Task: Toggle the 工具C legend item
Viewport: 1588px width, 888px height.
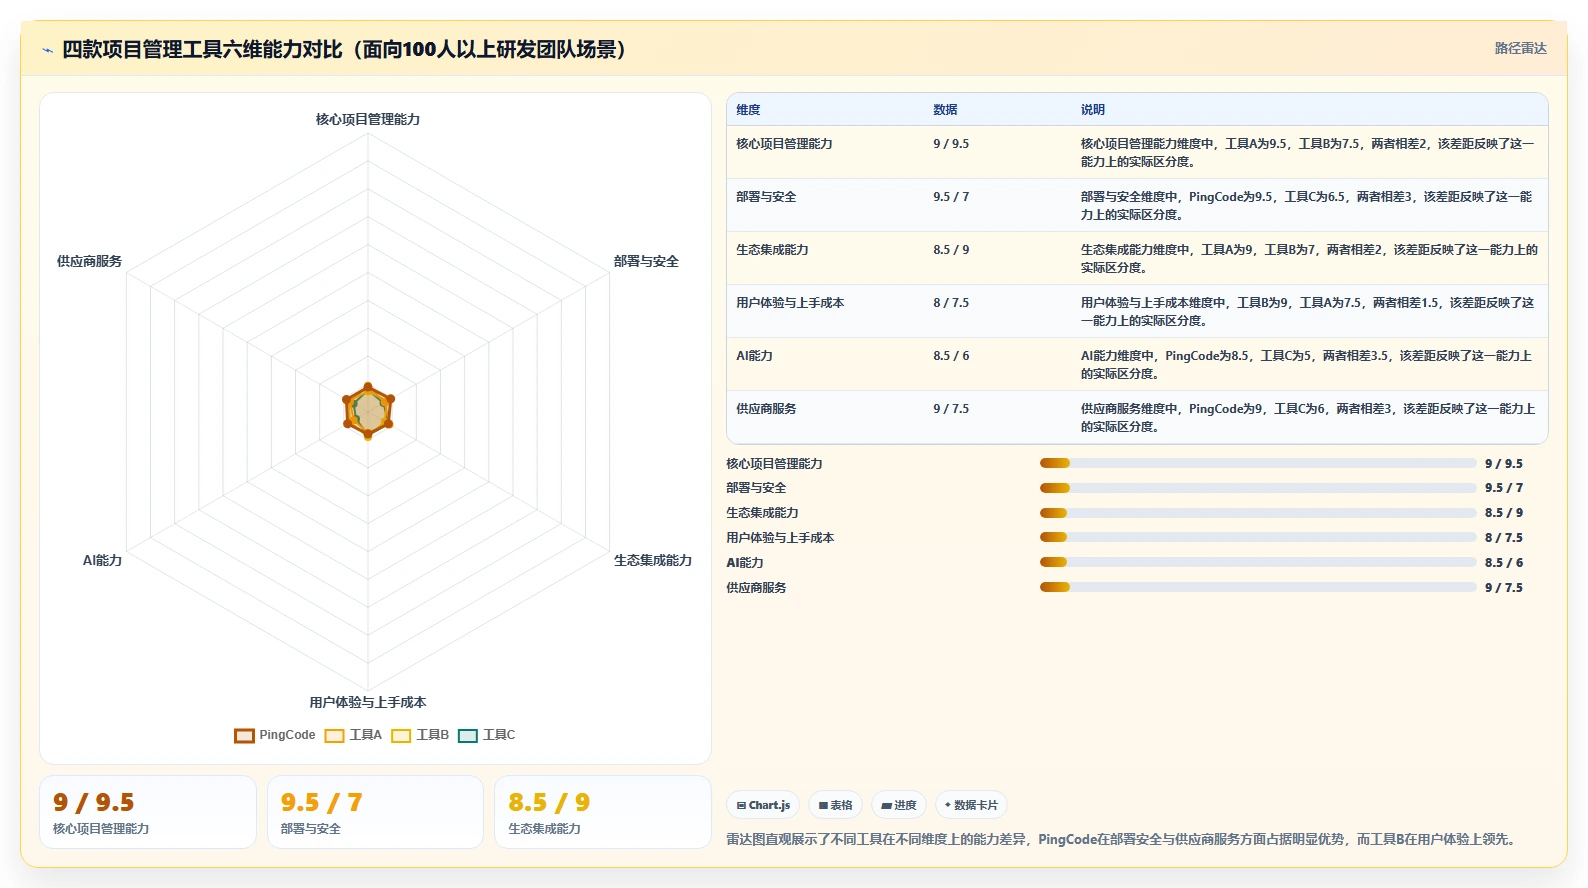Action: click(x=487, y=735)
